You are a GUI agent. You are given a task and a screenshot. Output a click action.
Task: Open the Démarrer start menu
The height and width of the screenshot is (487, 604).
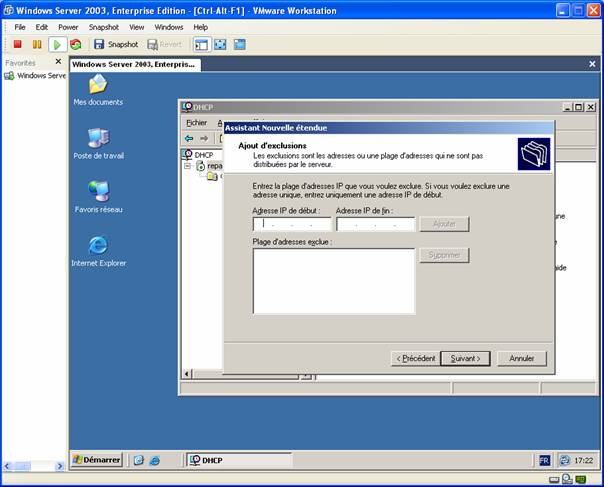click(x=97, y=460)
